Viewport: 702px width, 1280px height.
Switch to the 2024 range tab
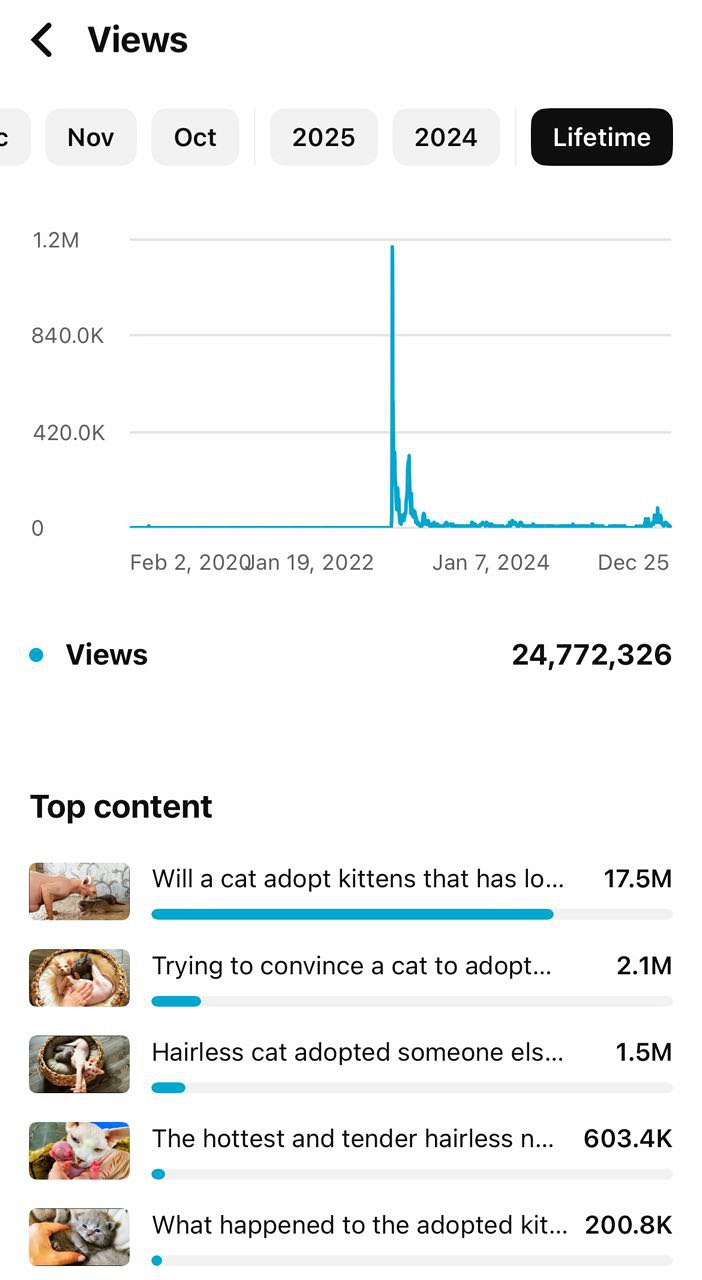tap(446, 137)
